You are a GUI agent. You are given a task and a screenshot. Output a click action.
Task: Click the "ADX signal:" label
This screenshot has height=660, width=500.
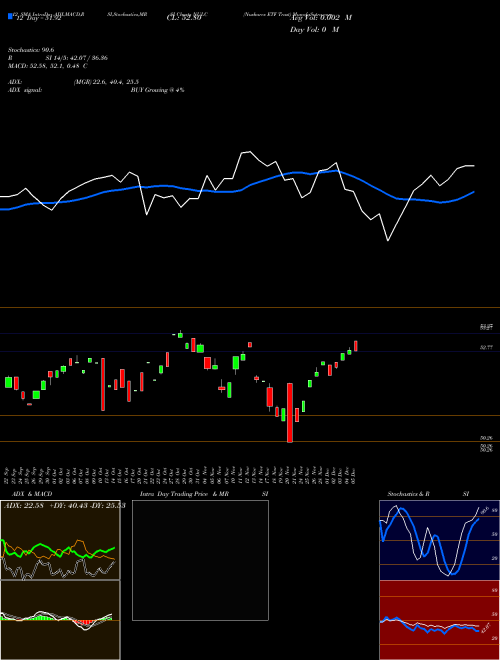click(x=25, y=90)
